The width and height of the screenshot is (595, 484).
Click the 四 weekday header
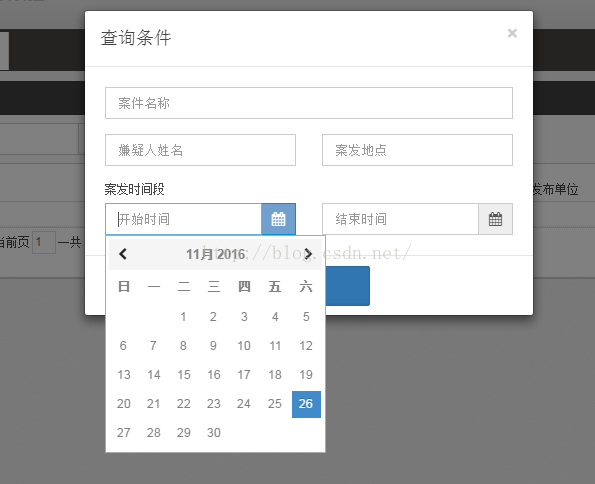(244, 286)
